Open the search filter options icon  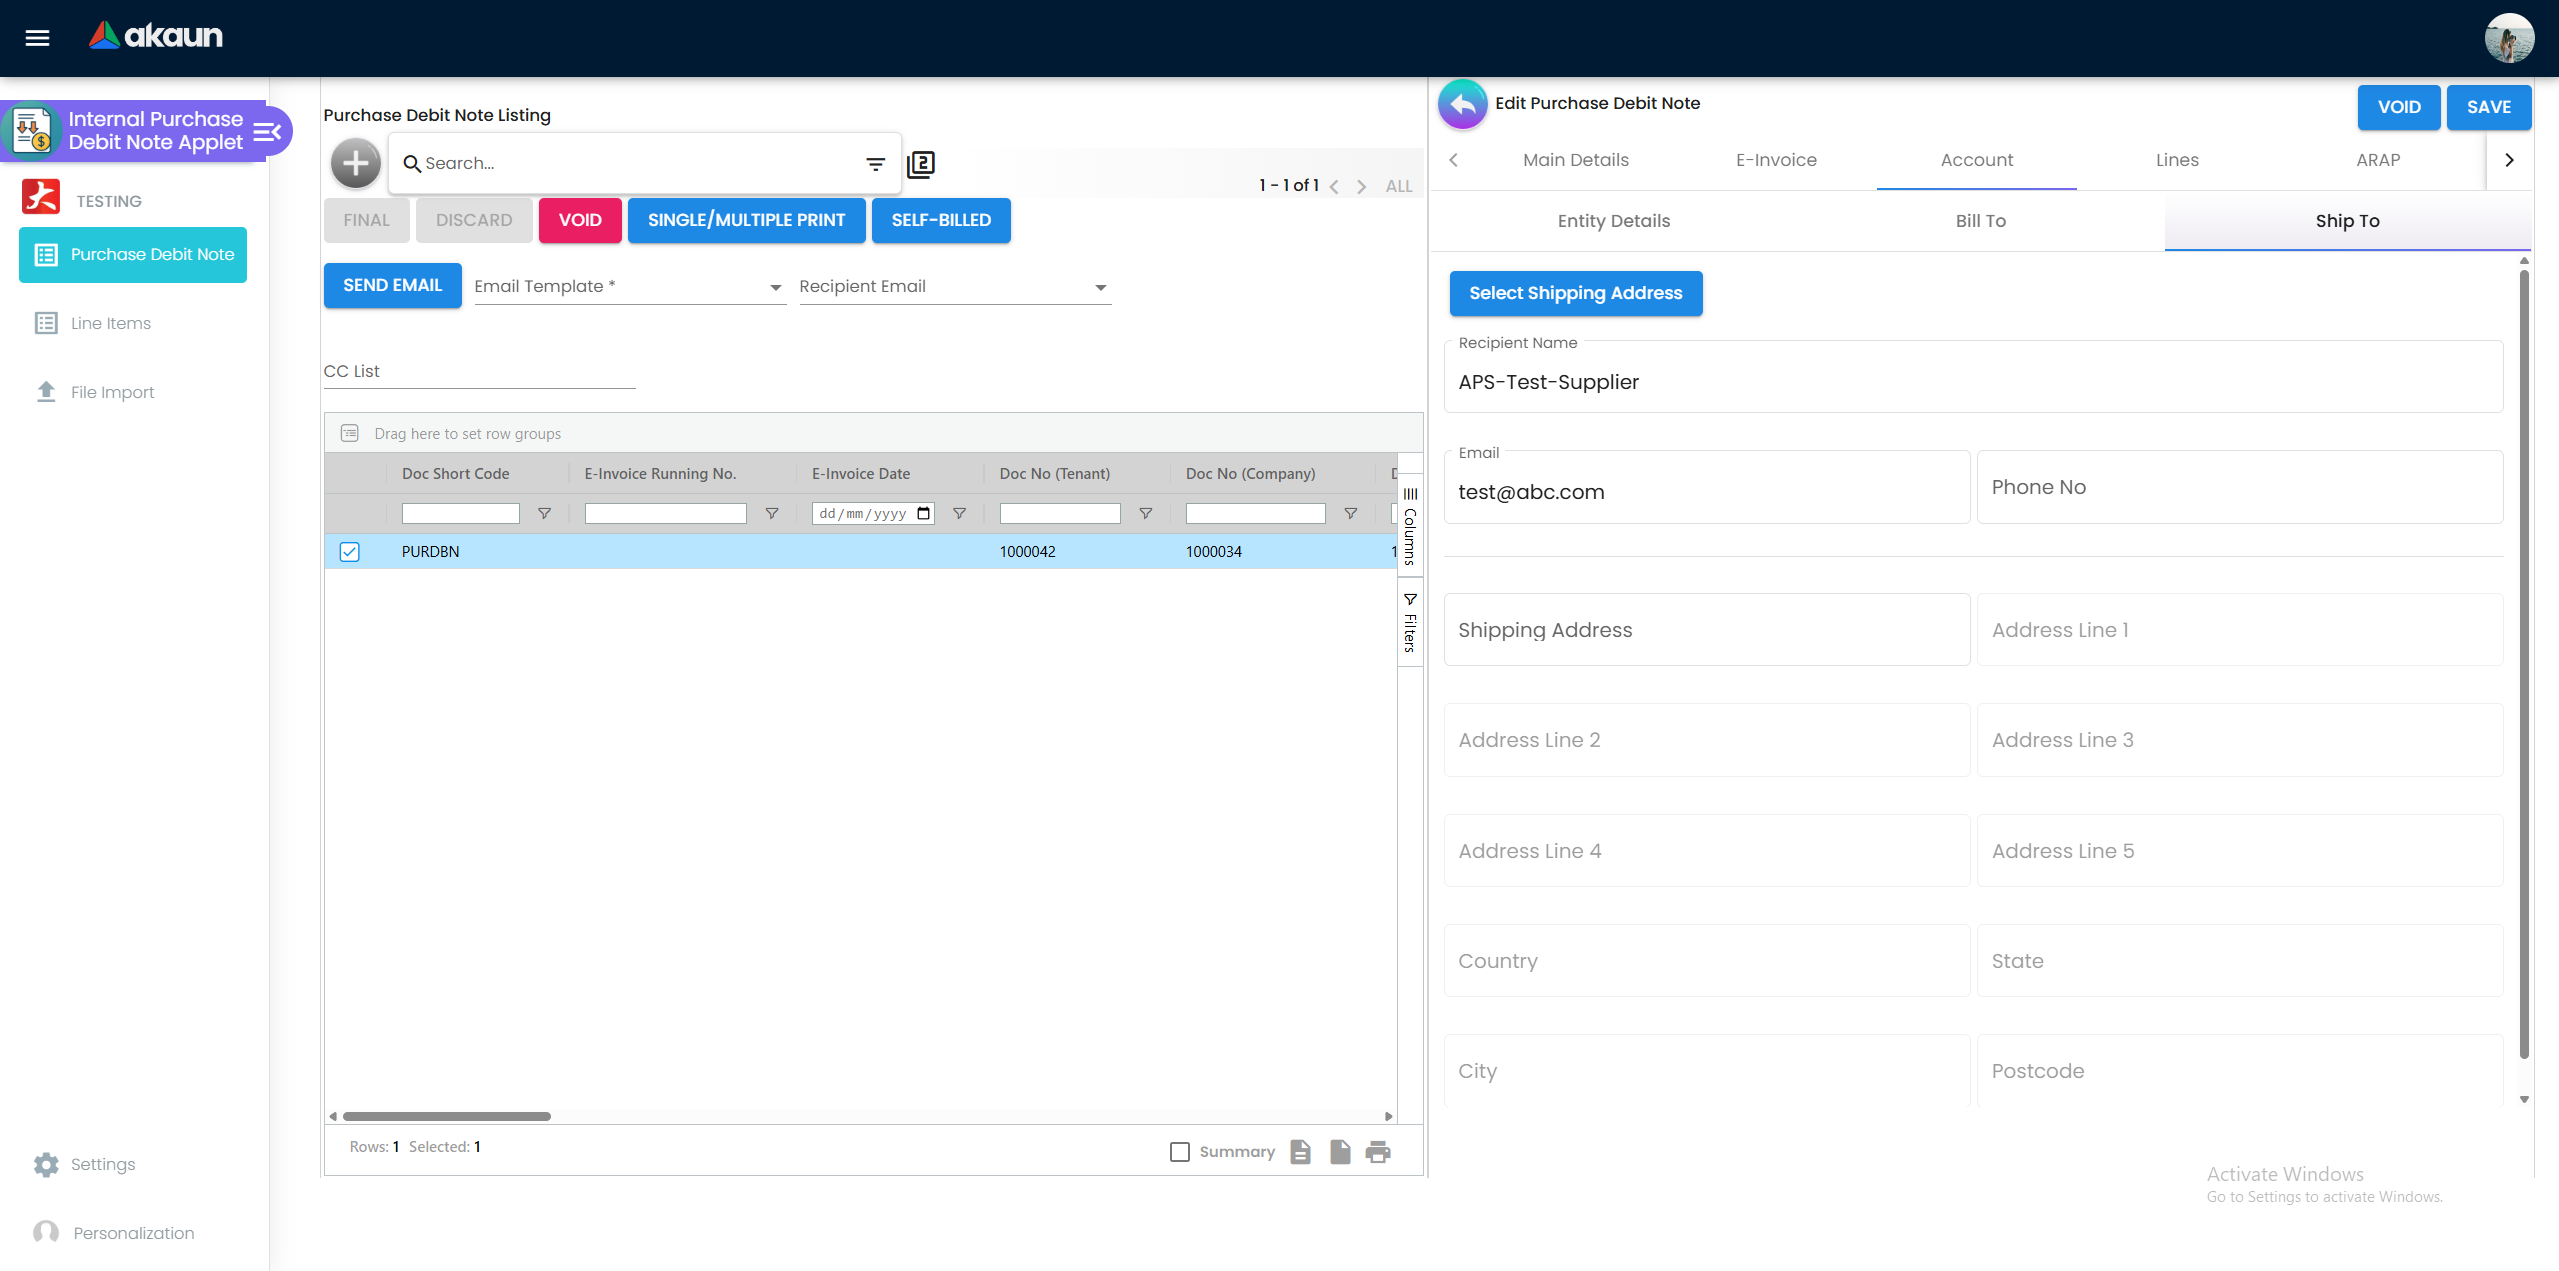point(875,164)
